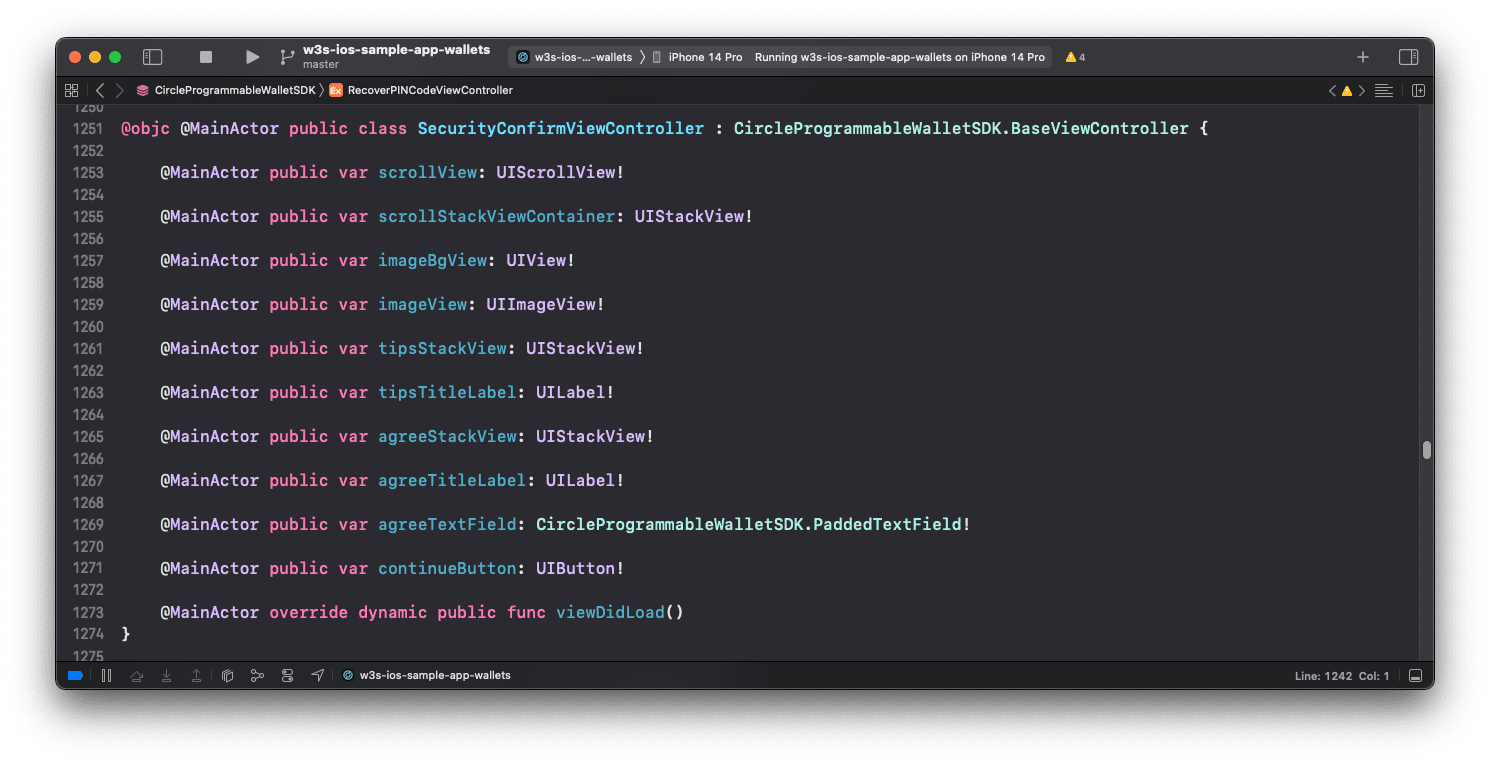Click SecurityConfirmViewController class name
Screen dimensions: 1490x763
561,129
